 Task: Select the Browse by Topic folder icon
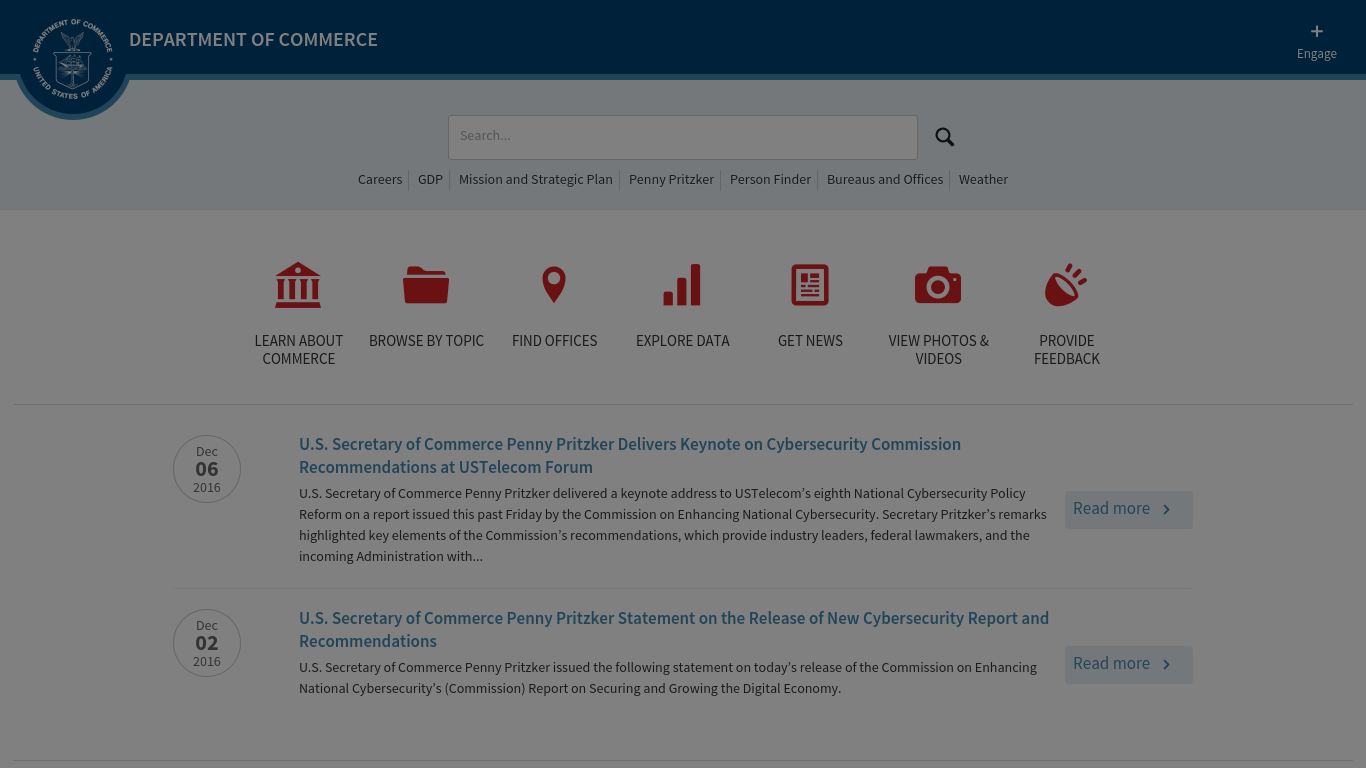click(426, 285)
